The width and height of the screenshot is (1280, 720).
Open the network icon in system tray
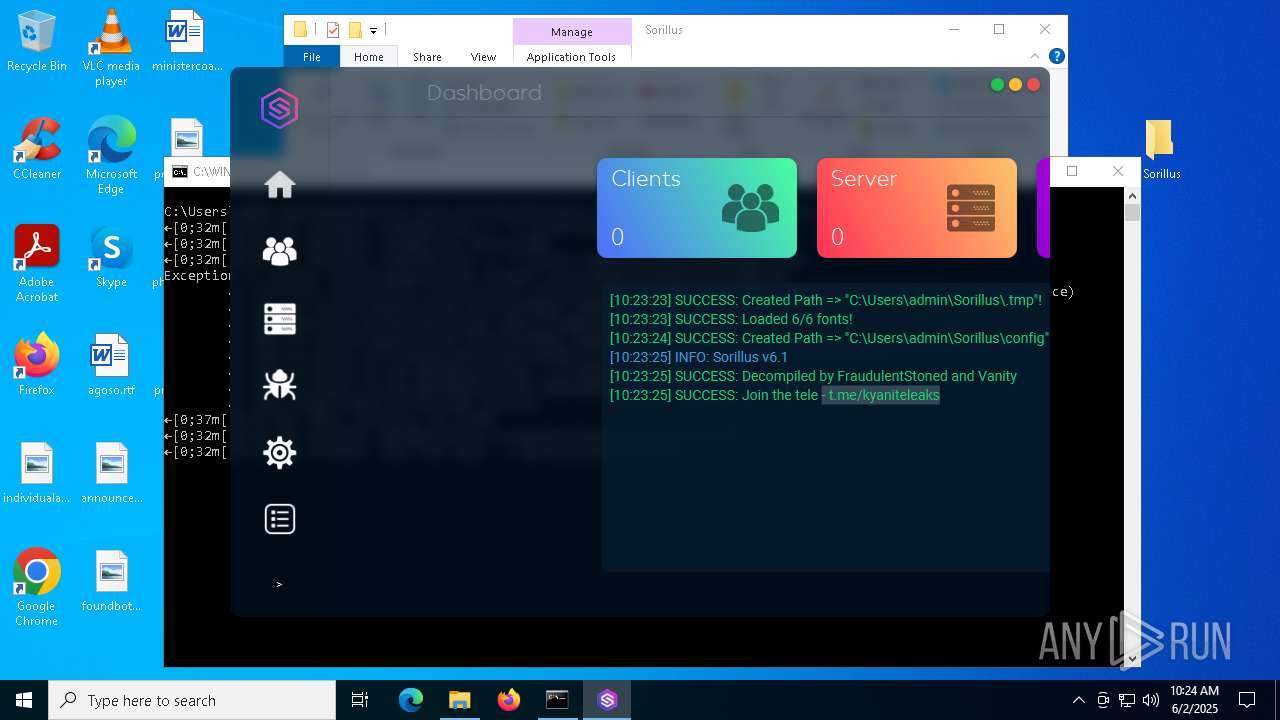1127,700
